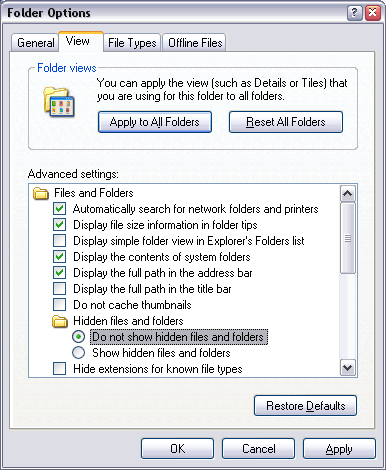Click Apply to All Folders button
This screenshot has width=386, height=470.
(x=155, y=122)
